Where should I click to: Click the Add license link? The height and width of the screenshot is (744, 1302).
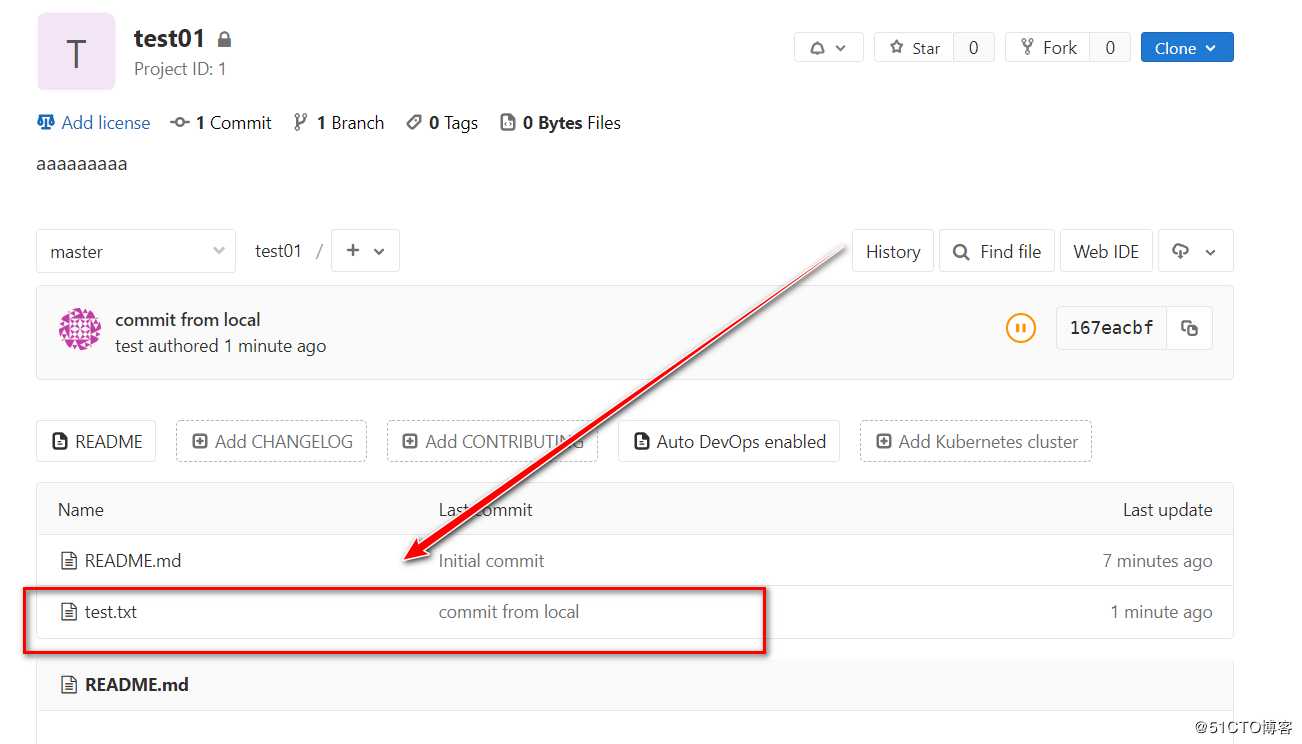93,123
